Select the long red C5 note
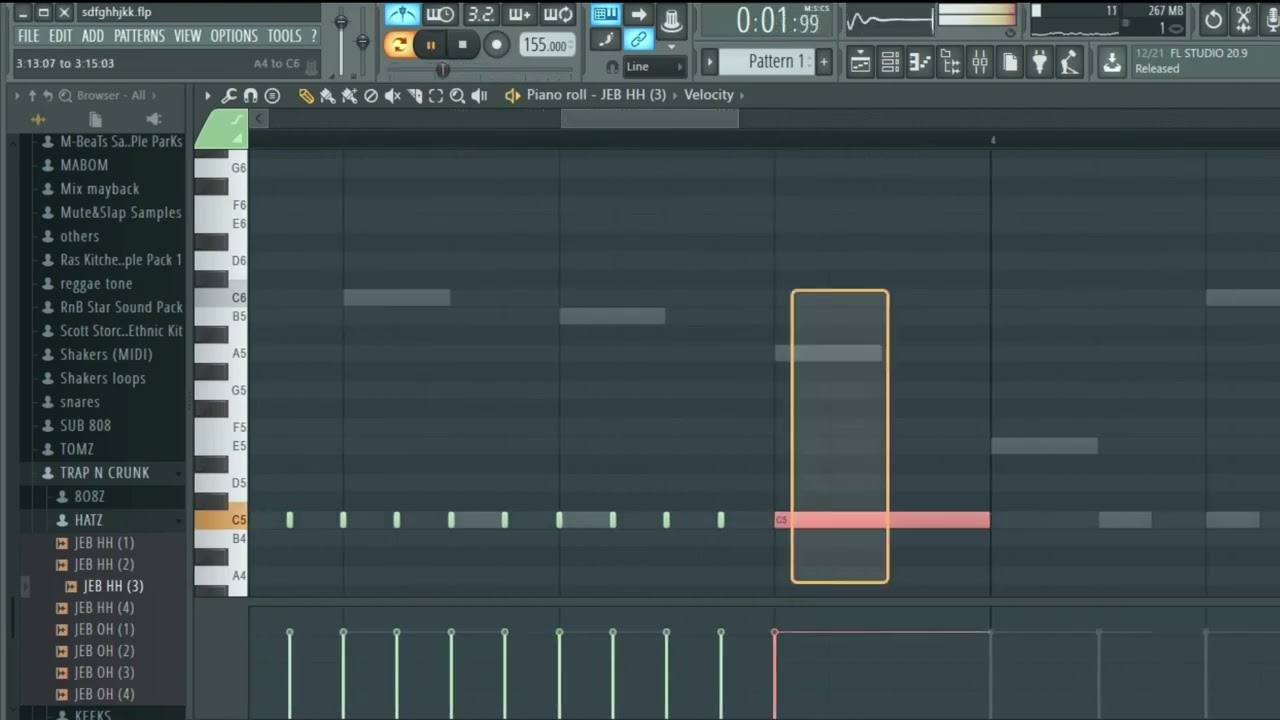The image size is (1280, 720). click(882, 520)
